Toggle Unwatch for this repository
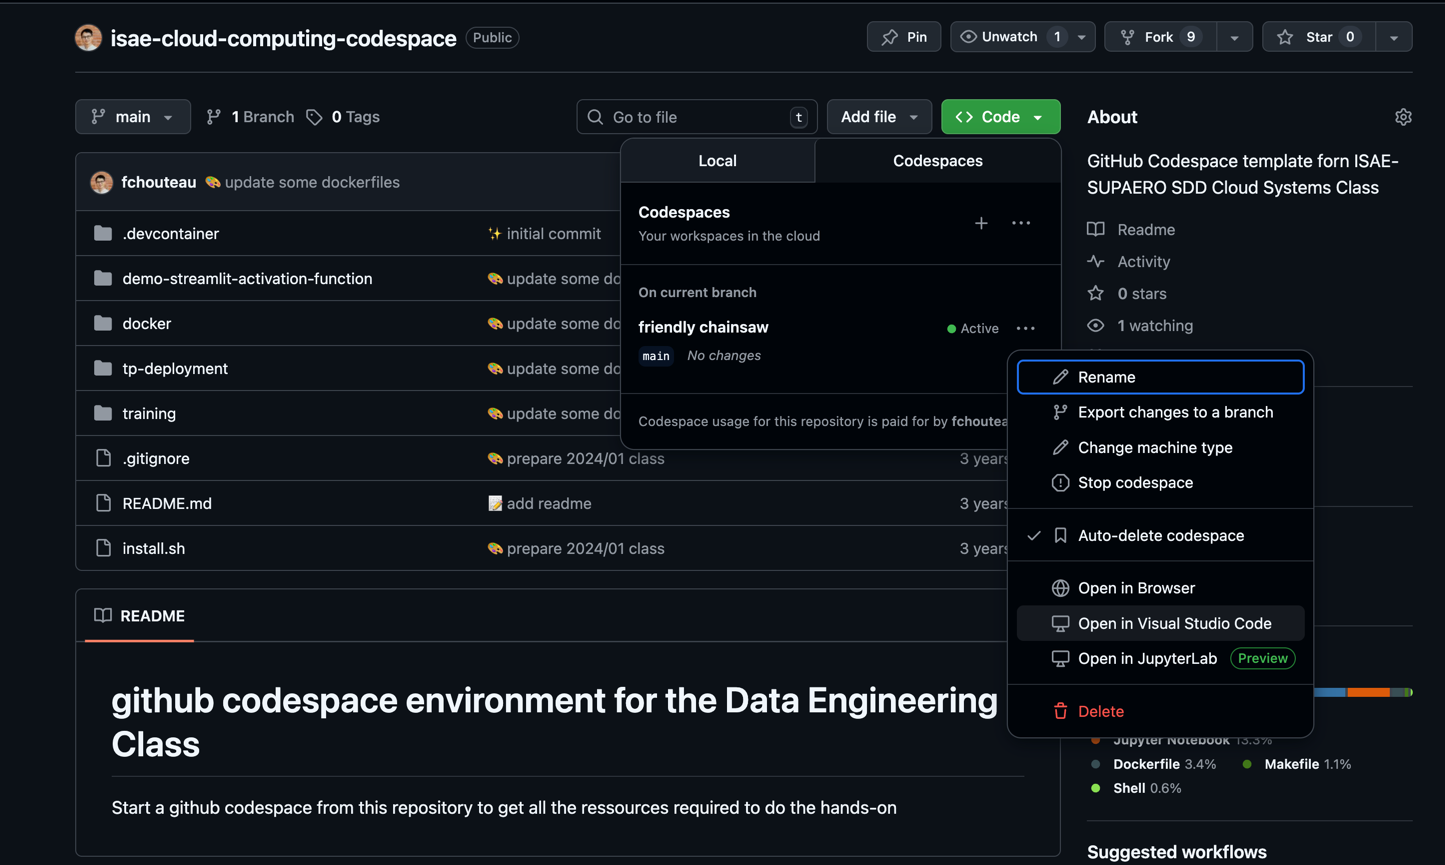This screenshot has height=865, width=1445. tap(1010, 37)
